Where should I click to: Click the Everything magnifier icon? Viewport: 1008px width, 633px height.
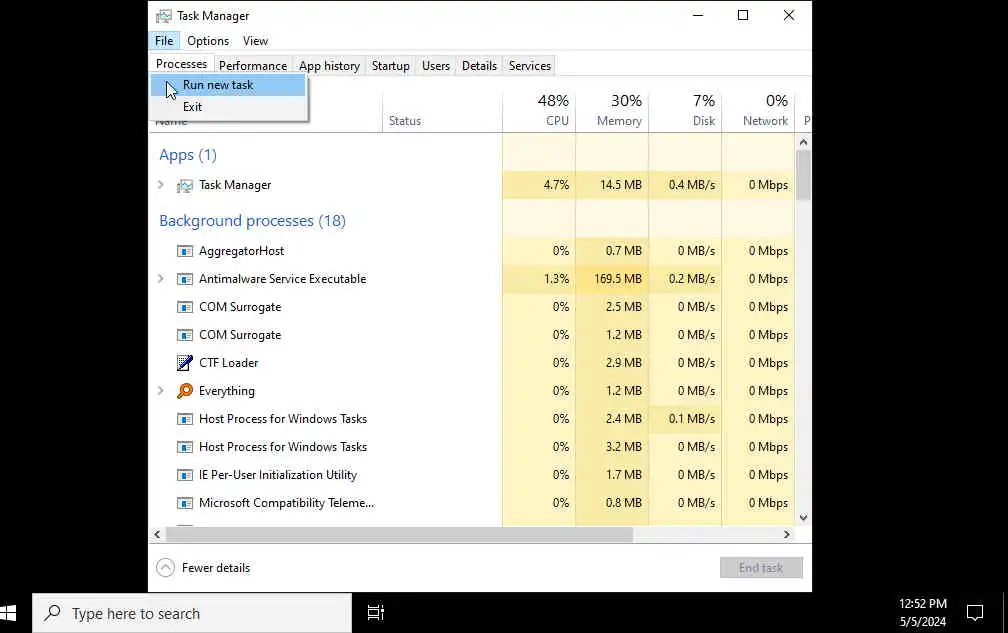pos(184,391)
